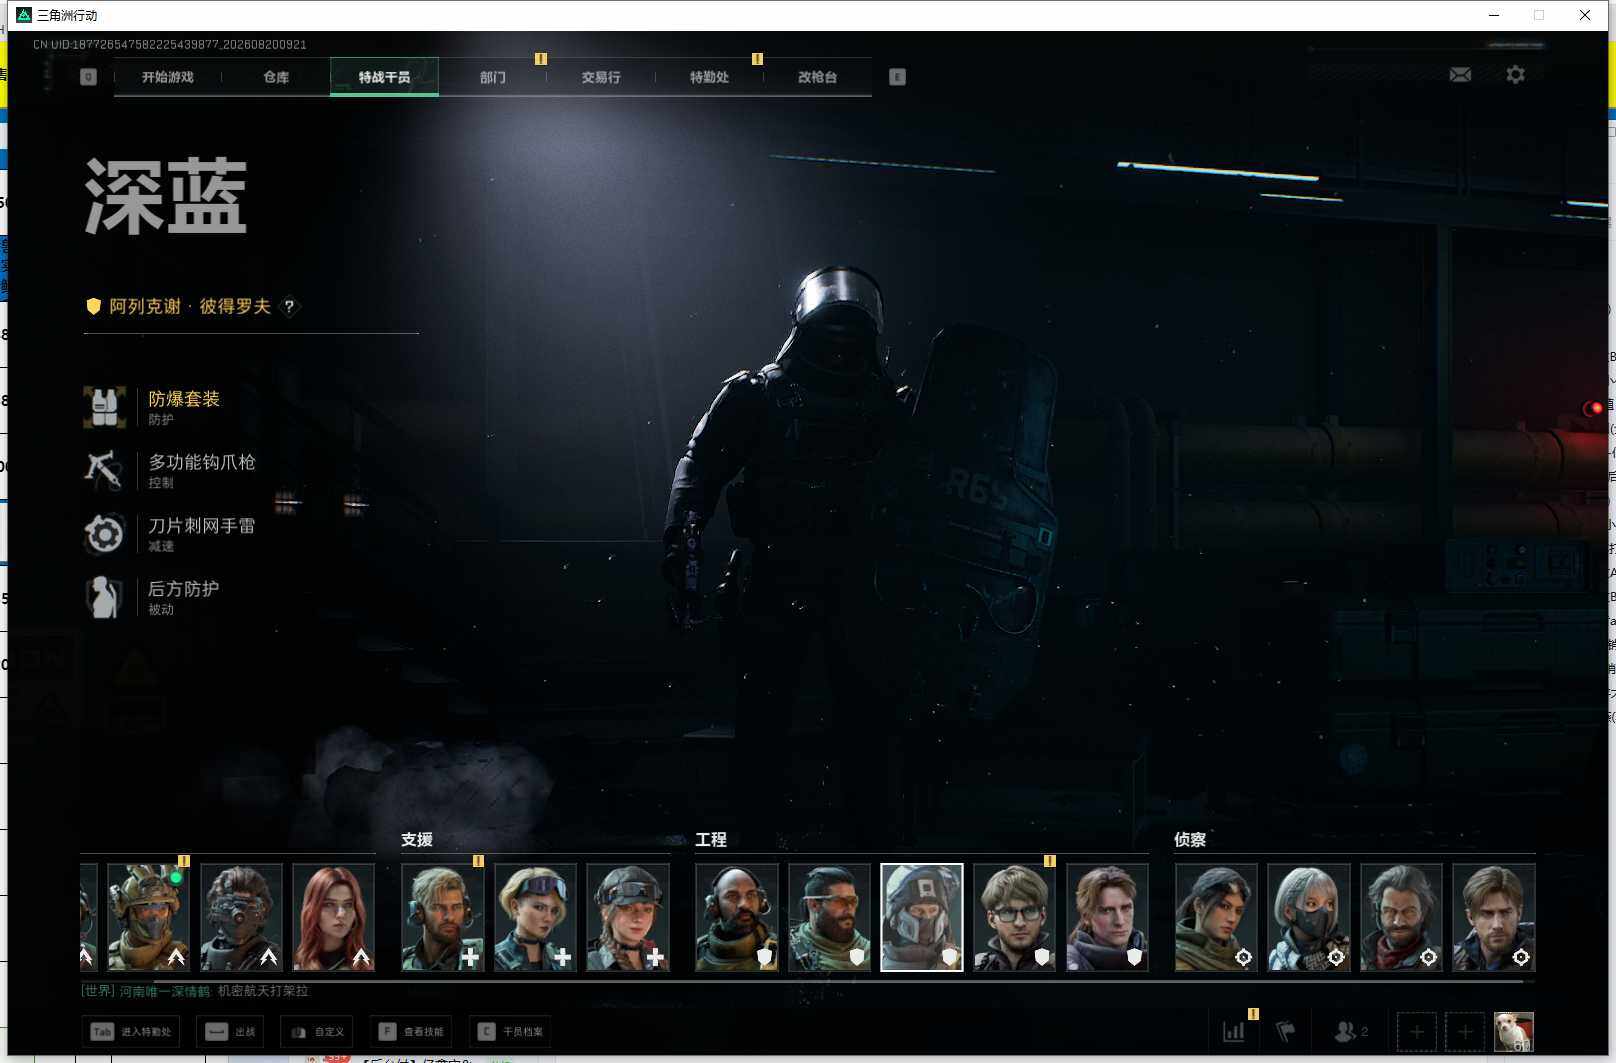Select assault operator wearing night-vision goggles
The image size is (1616, 1063).
(x=241, y=918)
